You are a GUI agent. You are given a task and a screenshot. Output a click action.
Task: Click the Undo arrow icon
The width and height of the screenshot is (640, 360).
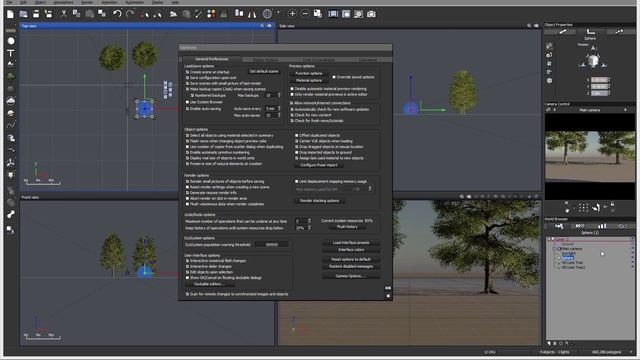click(x=117, y=14)
